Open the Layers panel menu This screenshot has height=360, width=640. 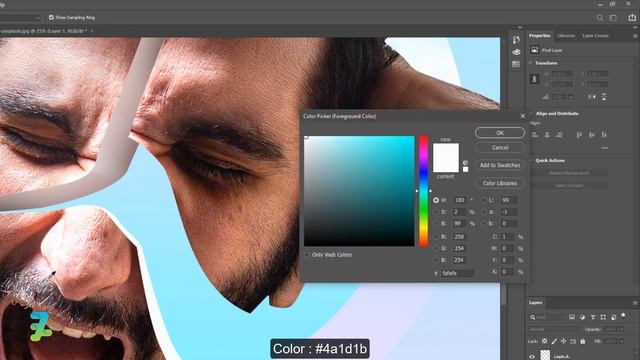635,303
